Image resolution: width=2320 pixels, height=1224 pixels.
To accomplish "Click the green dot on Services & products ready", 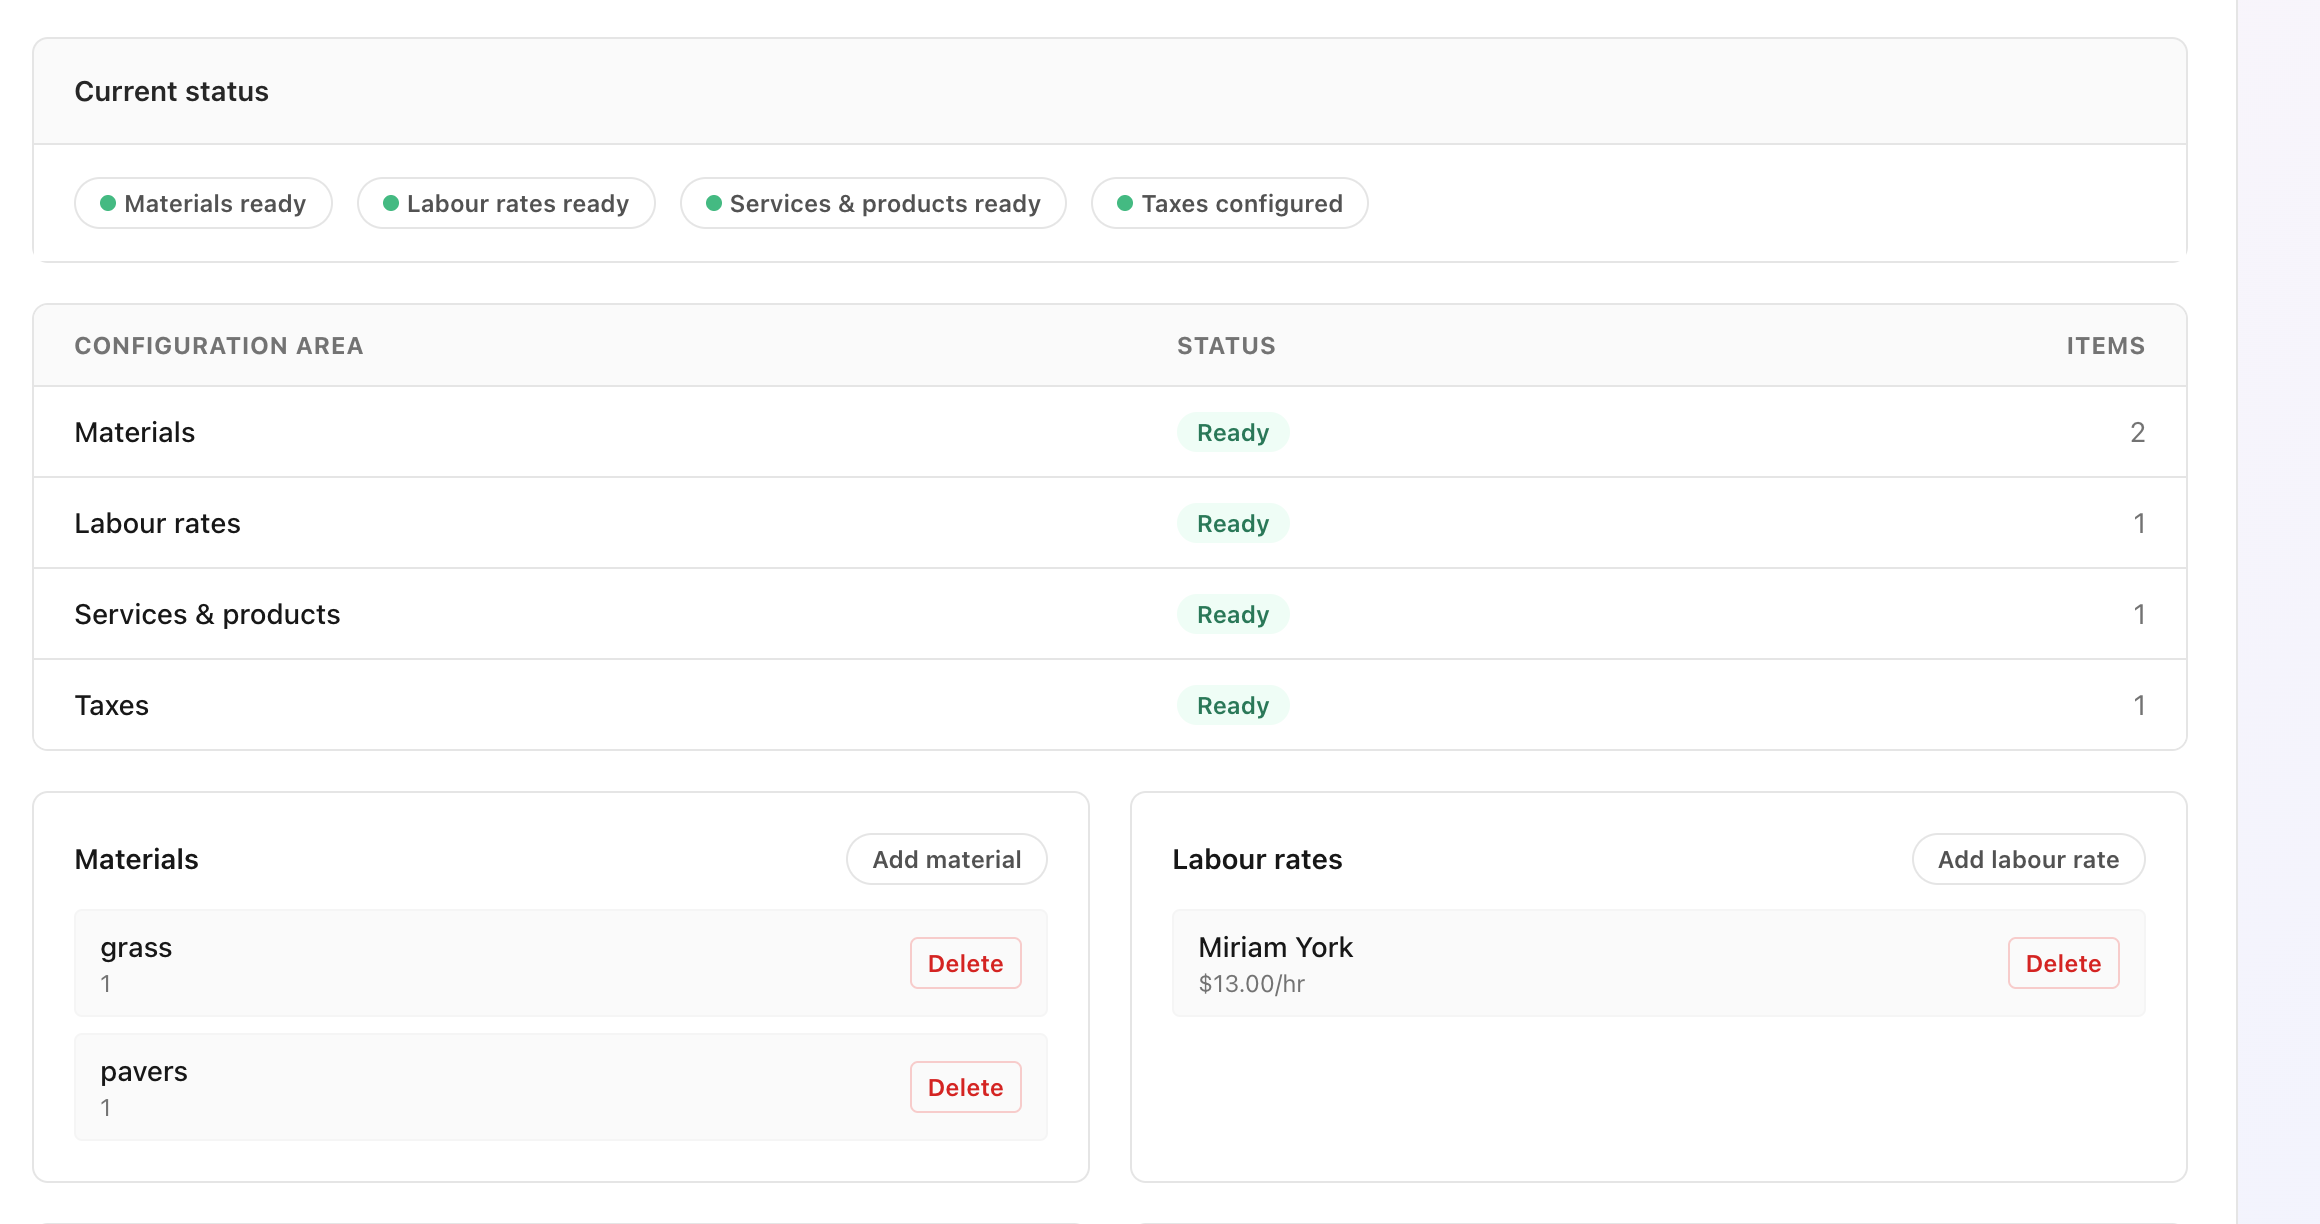I will [x=713, y=203].
